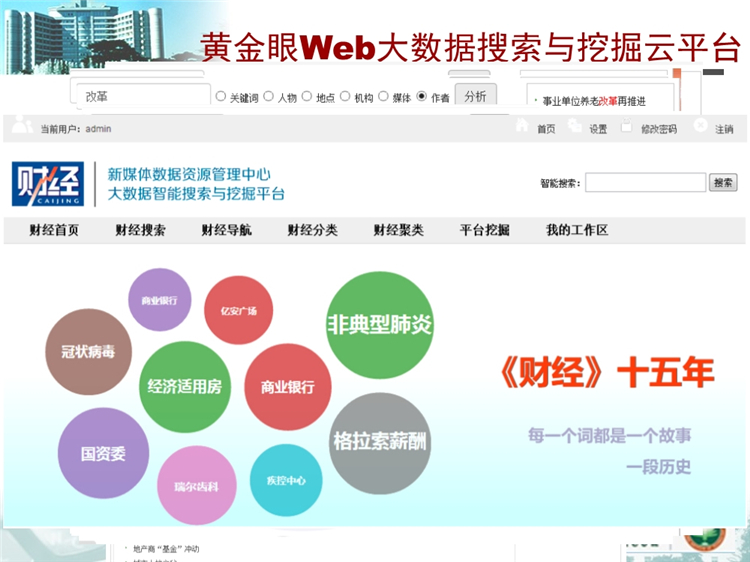Click the 疾控中心 cyan bubble
Viewport: 750px width, 562px height.
pos(286,480)
